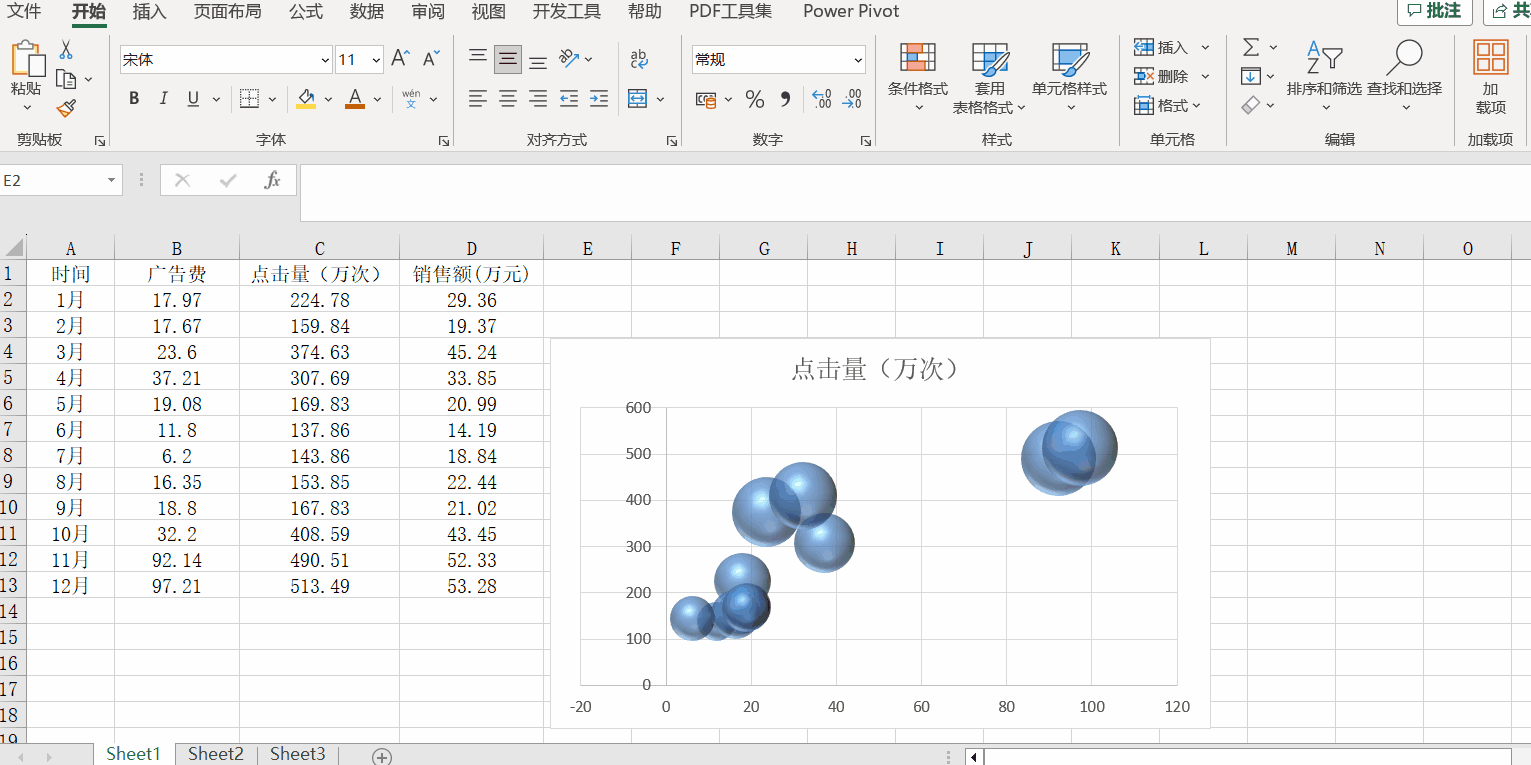Click the yellow fill color swatch

coord(306,99)
